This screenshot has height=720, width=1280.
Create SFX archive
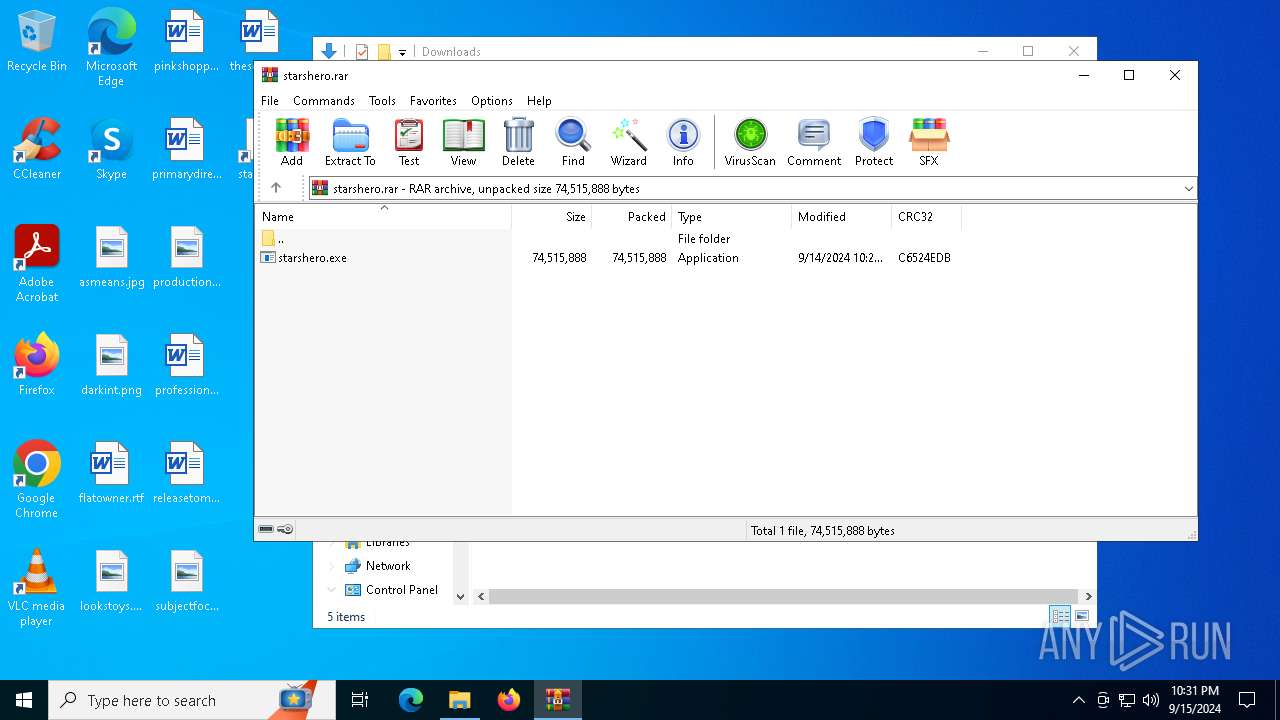tap(929, 142)
